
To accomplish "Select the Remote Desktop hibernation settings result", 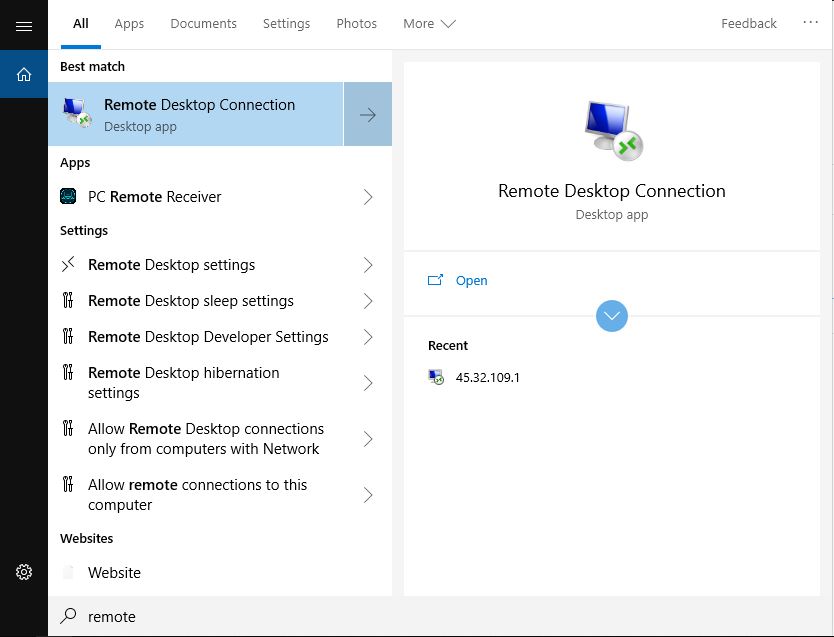I will click(220, 383).
